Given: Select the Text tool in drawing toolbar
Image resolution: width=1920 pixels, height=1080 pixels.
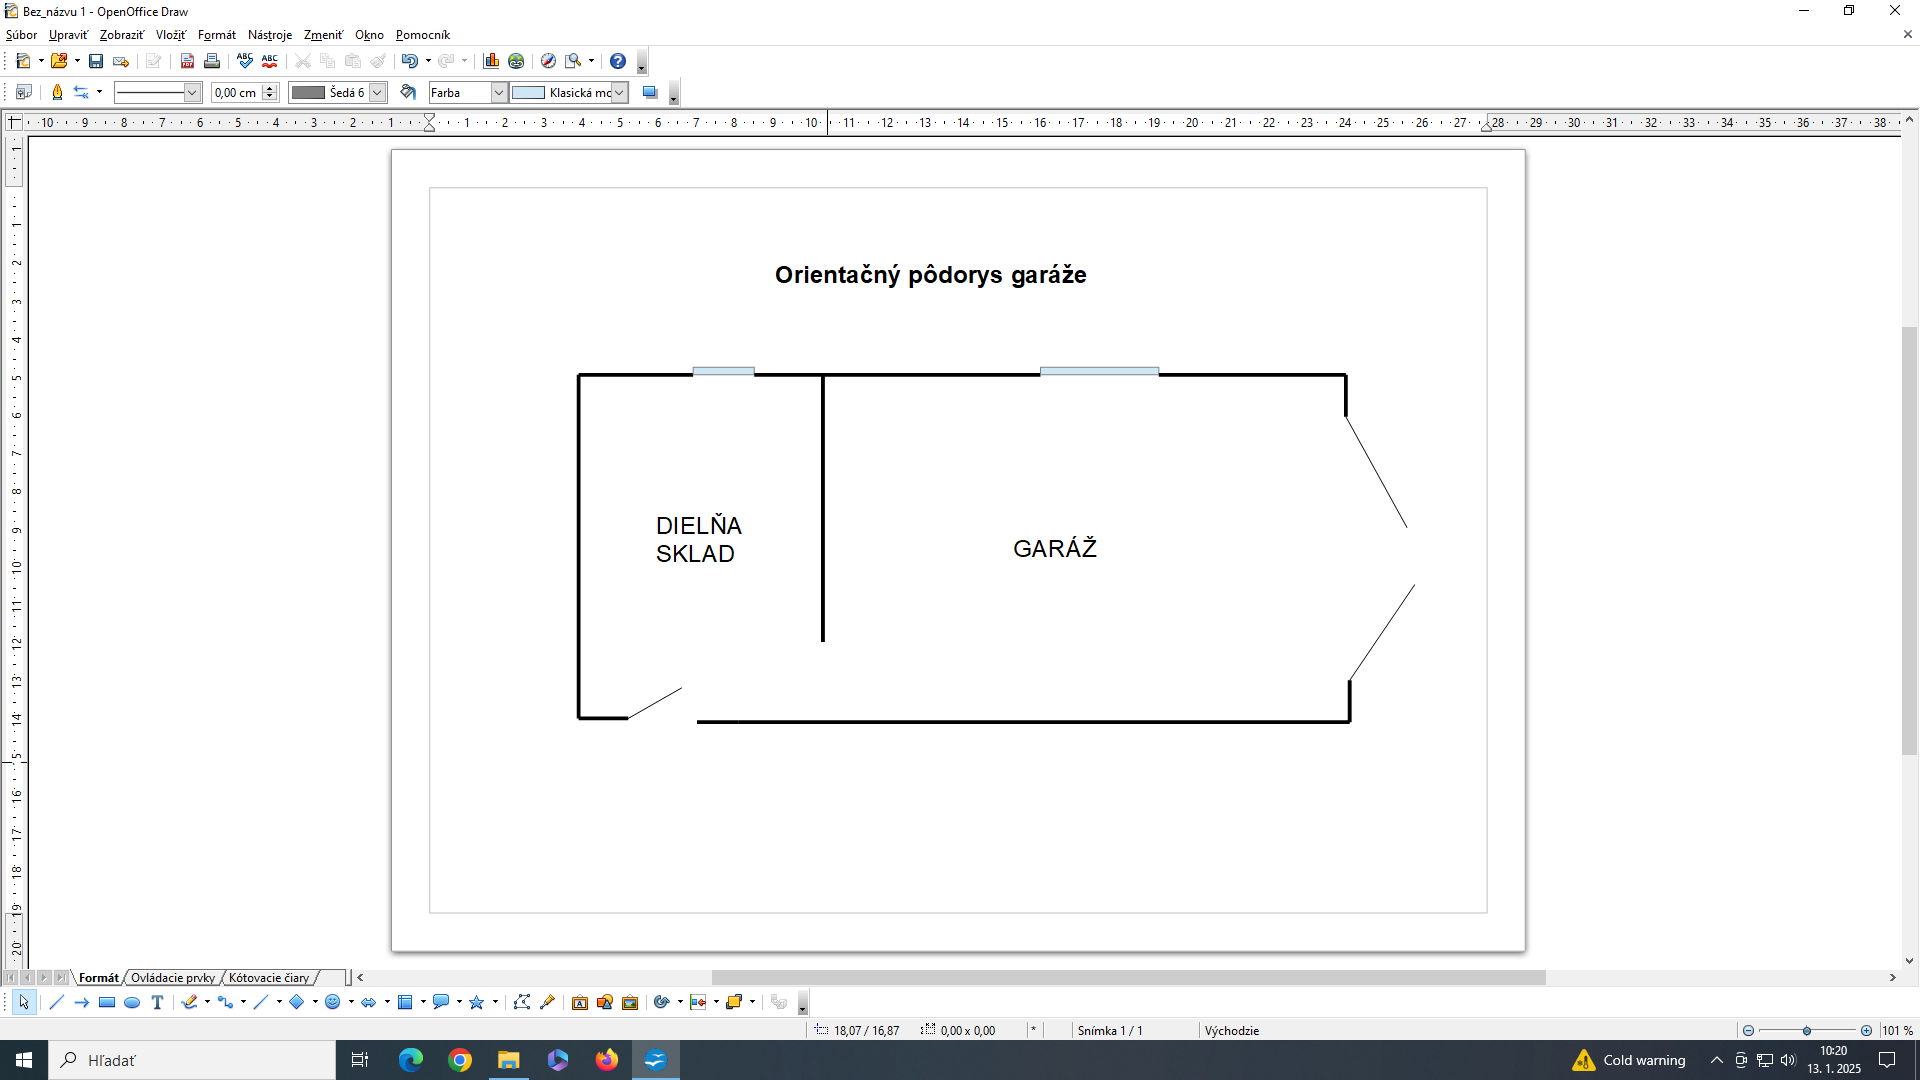Looking at the screenshot, I should click(x=157, y=1002).
